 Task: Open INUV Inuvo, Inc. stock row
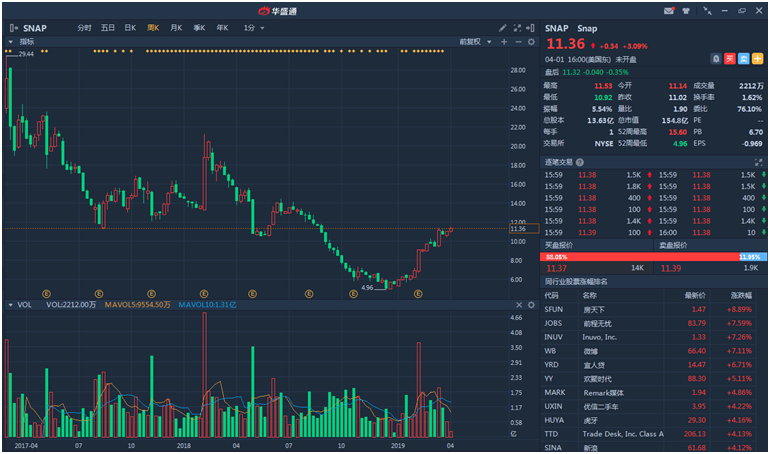pos(653,337)
